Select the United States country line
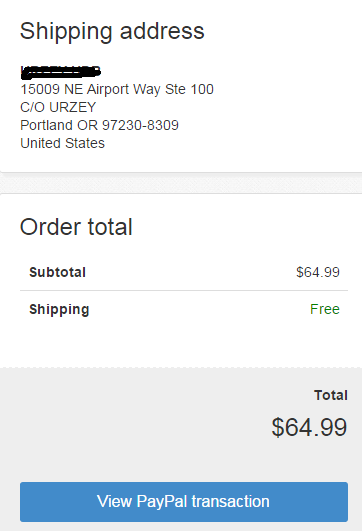 [x=62, y=143]
